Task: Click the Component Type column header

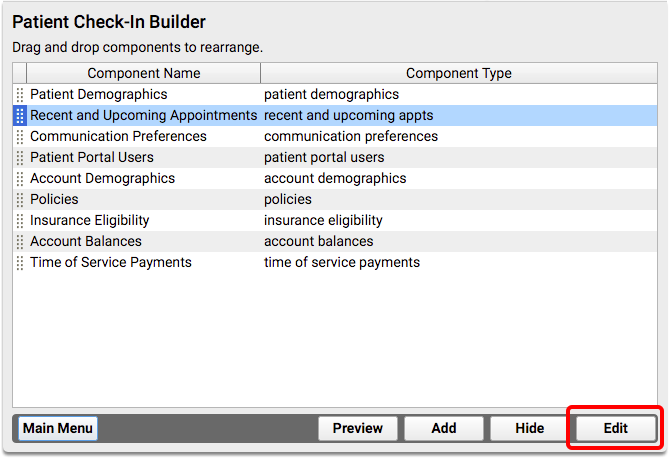Action: 459,73
